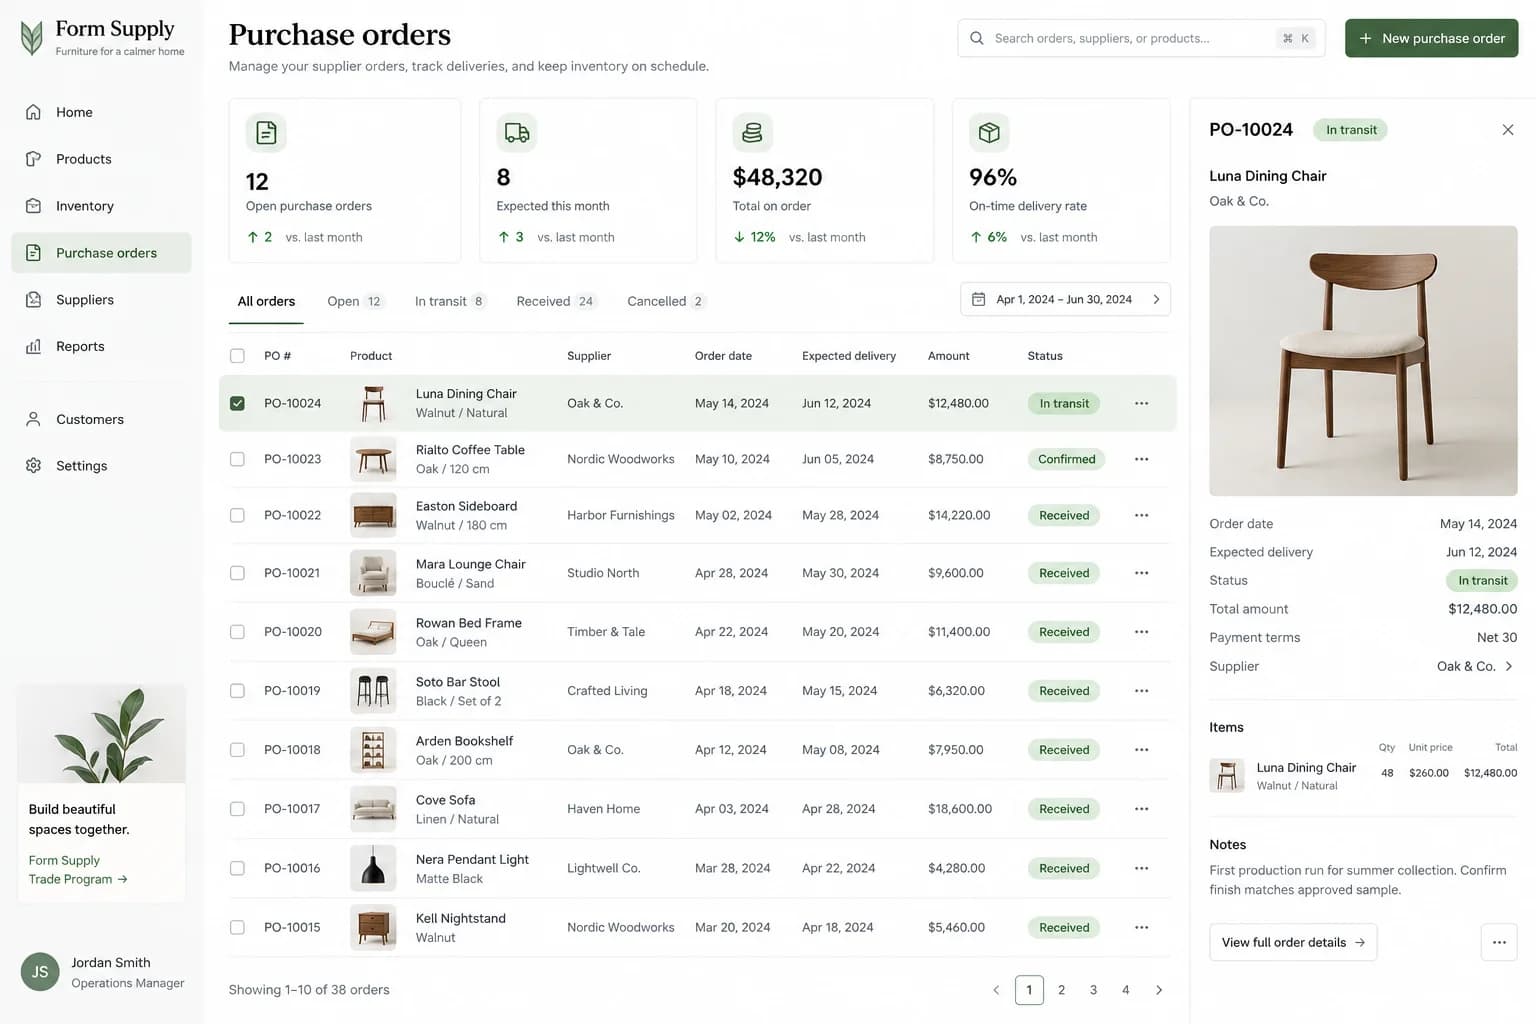Click the Form Supply leaf logo
The height and width of the screenshot is (1024, 1536).
(x=32, y=38)
